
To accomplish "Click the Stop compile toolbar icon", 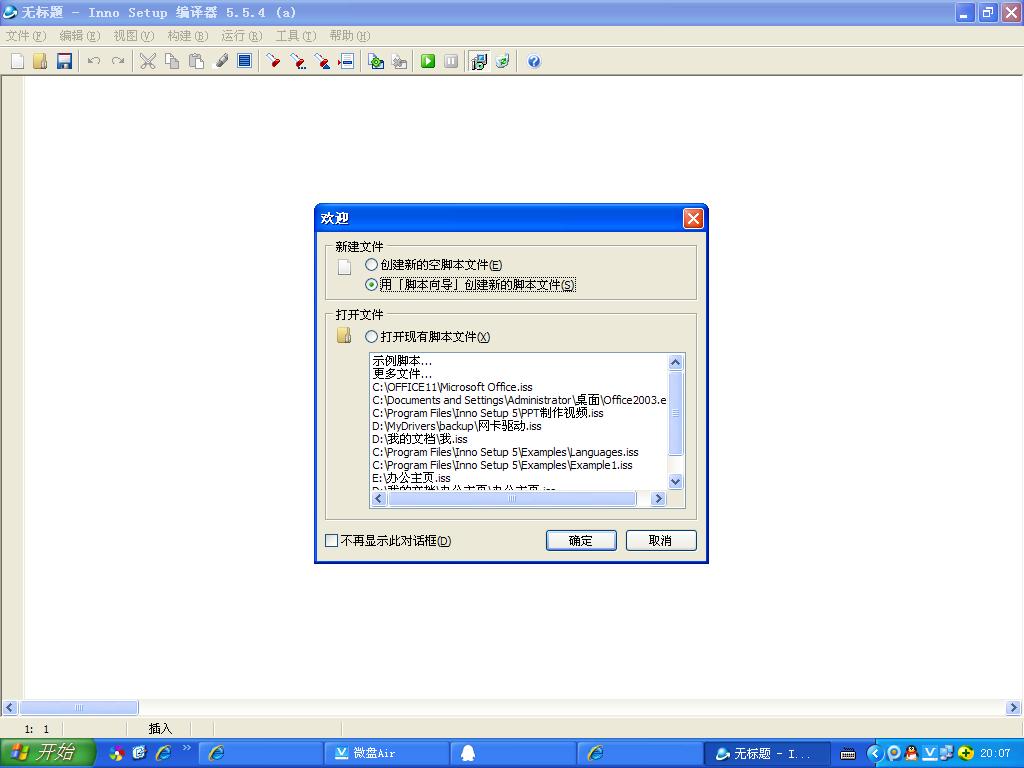I will pyautogui.click(x=399, y=61).
